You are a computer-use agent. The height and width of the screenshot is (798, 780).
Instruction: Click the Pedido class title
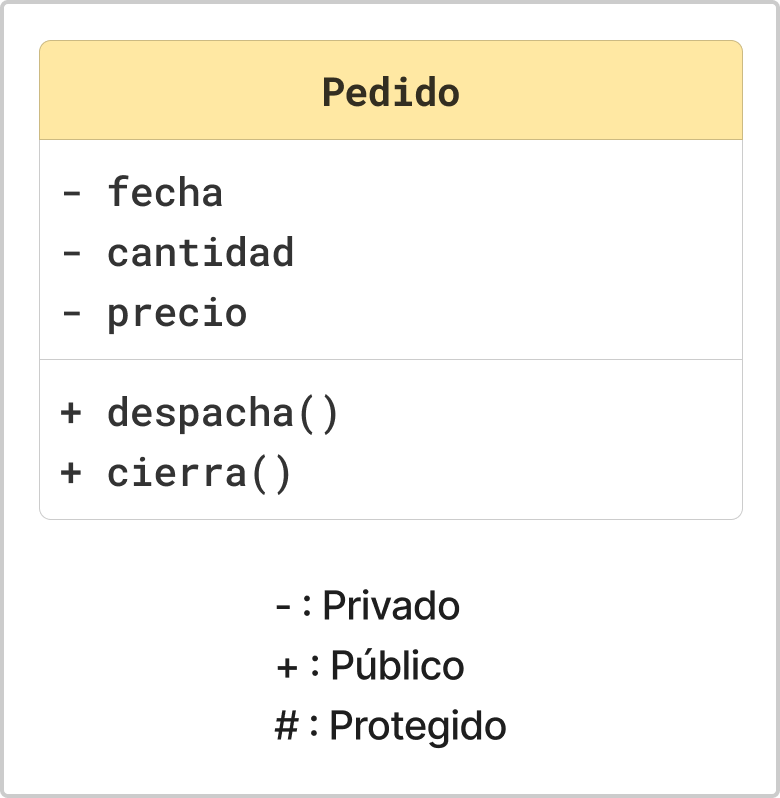391,92
